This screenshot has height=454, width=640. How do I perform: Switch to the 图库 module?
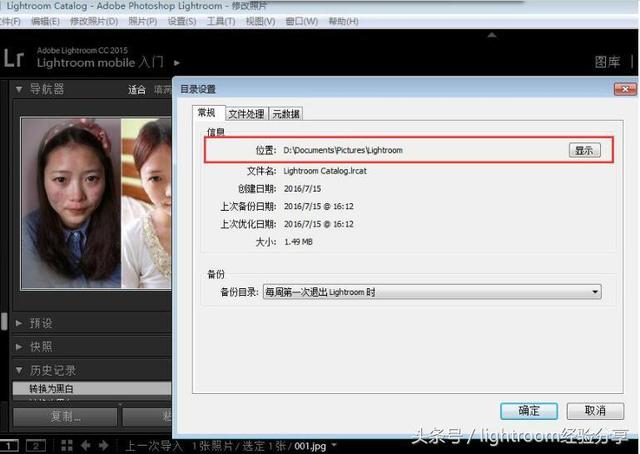607,62
